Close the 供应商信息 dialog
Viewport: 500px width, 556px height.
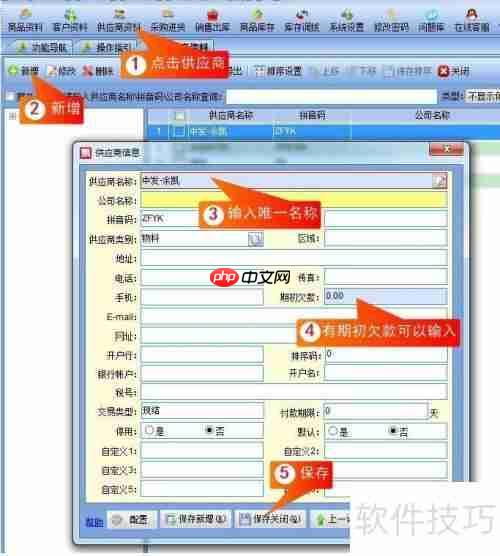coord(446,149)
